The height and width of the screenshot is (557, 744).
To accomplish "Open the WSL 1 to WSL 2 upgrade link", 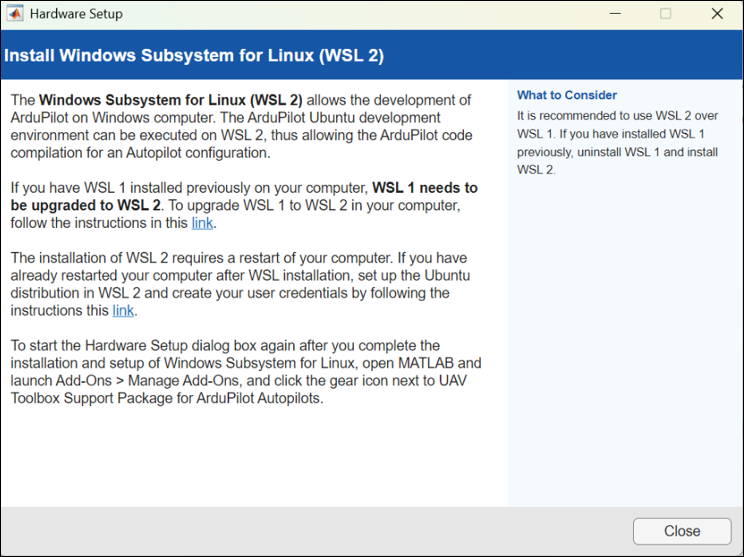I will [x=202, y=223].
